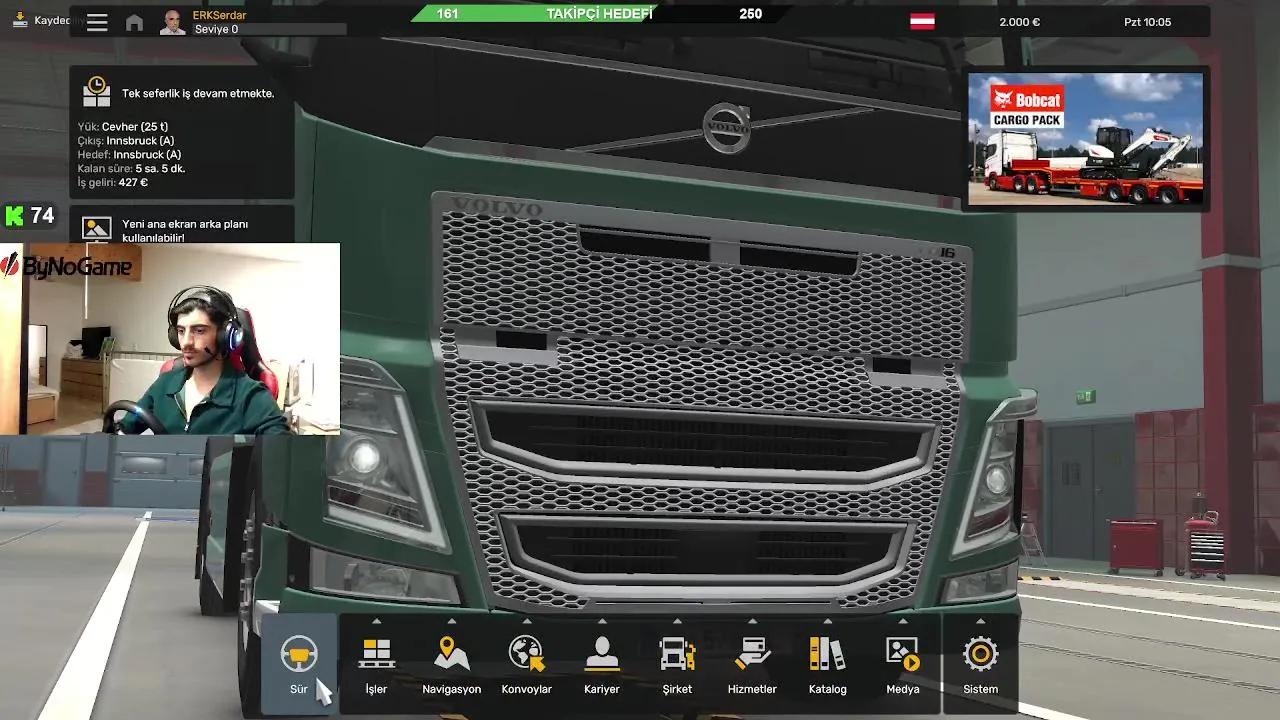
Task: Click the ERKSerdar profile avatar
Action: [x=173, y=22]
